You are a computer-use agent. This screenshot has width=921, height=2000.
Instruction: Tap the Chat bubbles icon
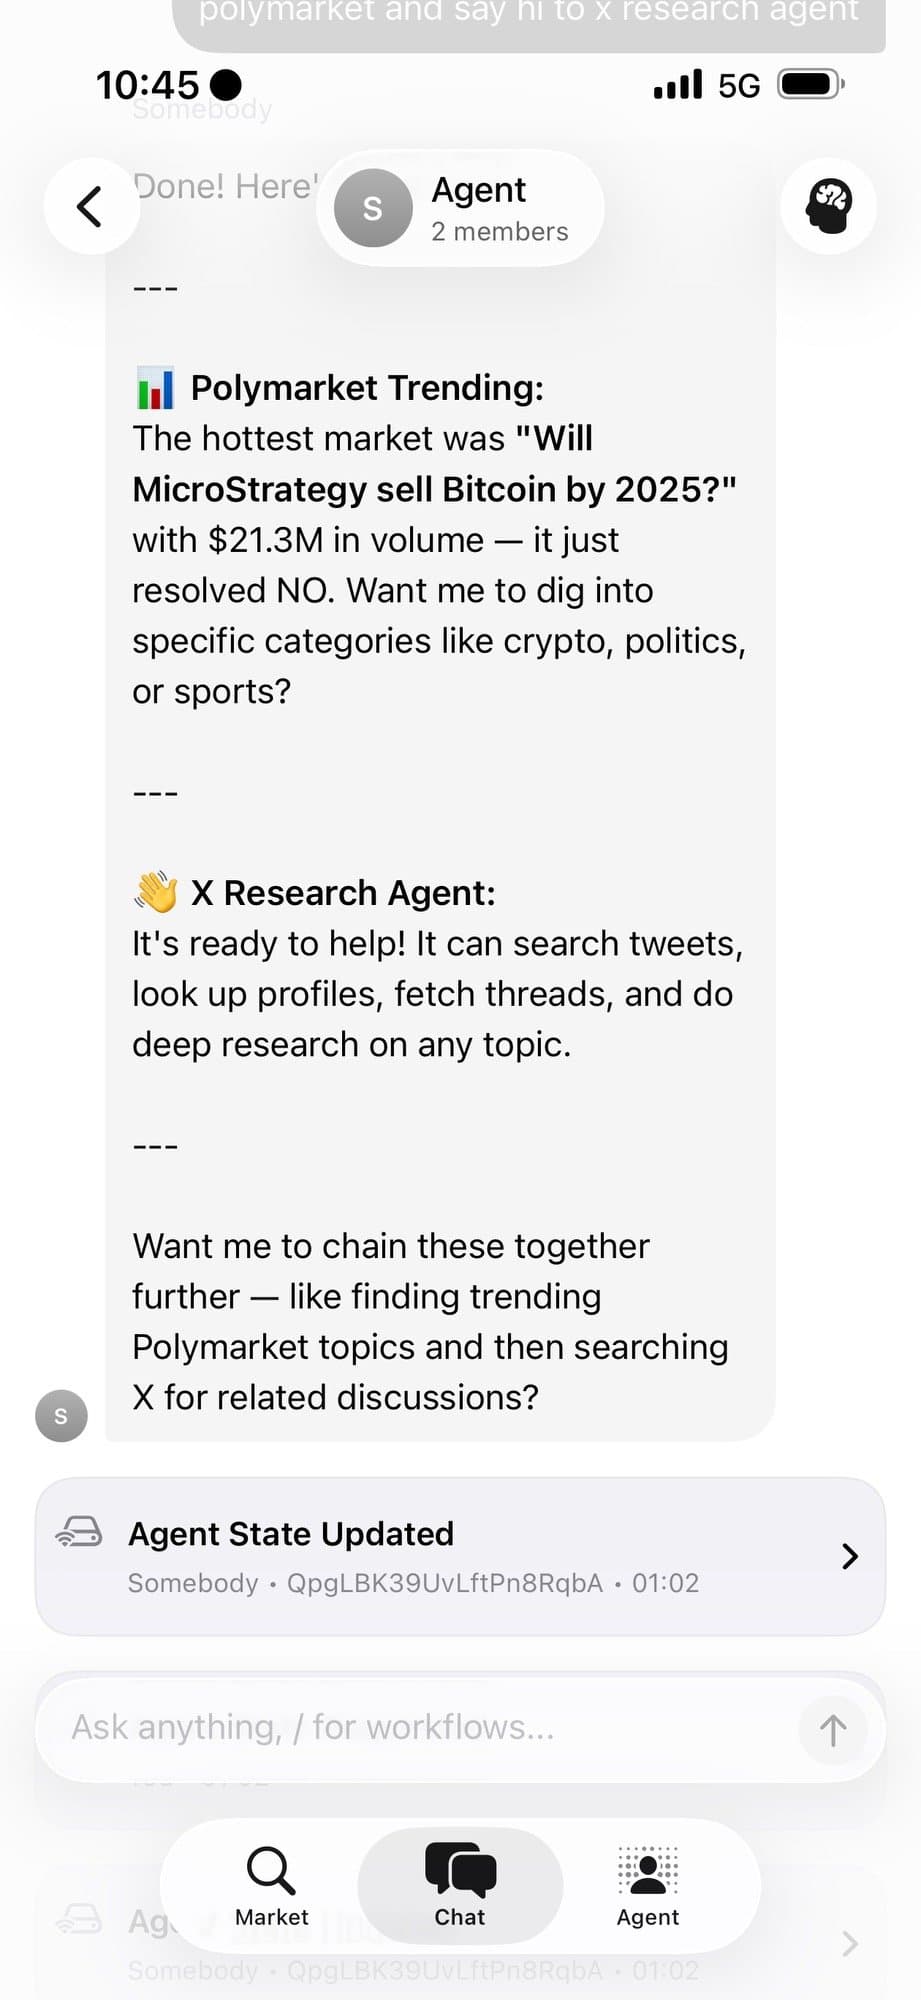460,1870
